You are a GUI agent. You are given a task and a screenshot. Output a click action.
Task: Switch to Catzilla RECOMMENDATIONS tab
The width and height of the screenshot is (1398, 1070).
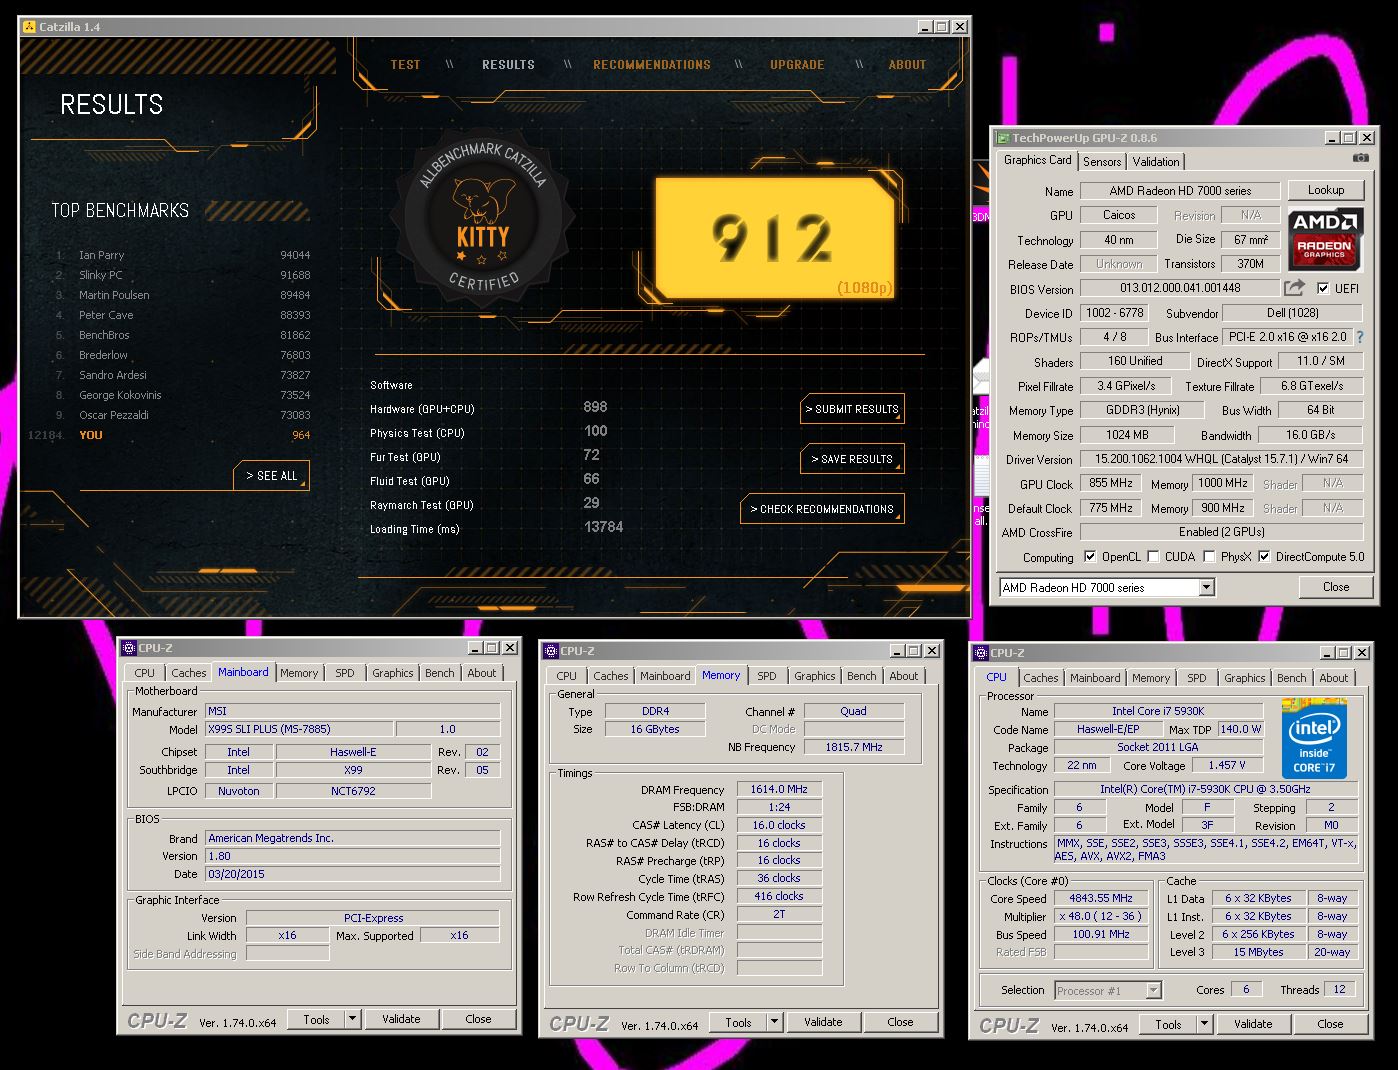[652, 65]
